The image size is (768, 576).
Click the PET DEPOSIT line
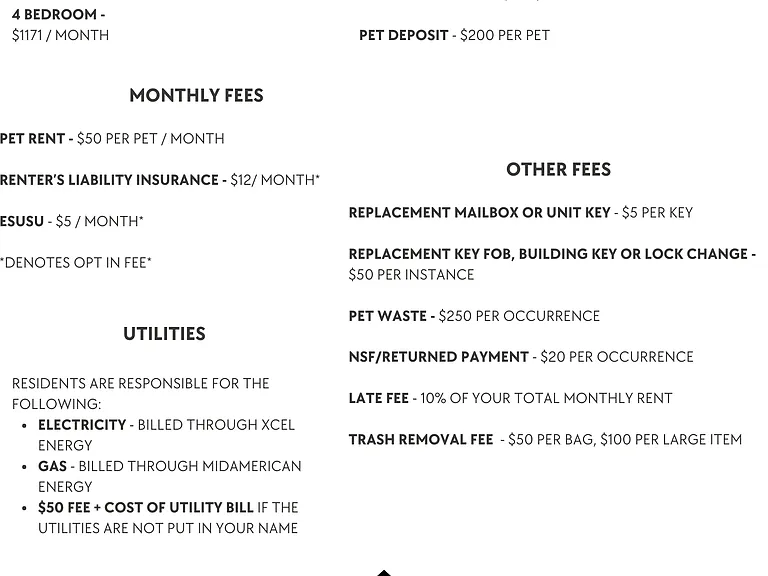click(454, 35)
